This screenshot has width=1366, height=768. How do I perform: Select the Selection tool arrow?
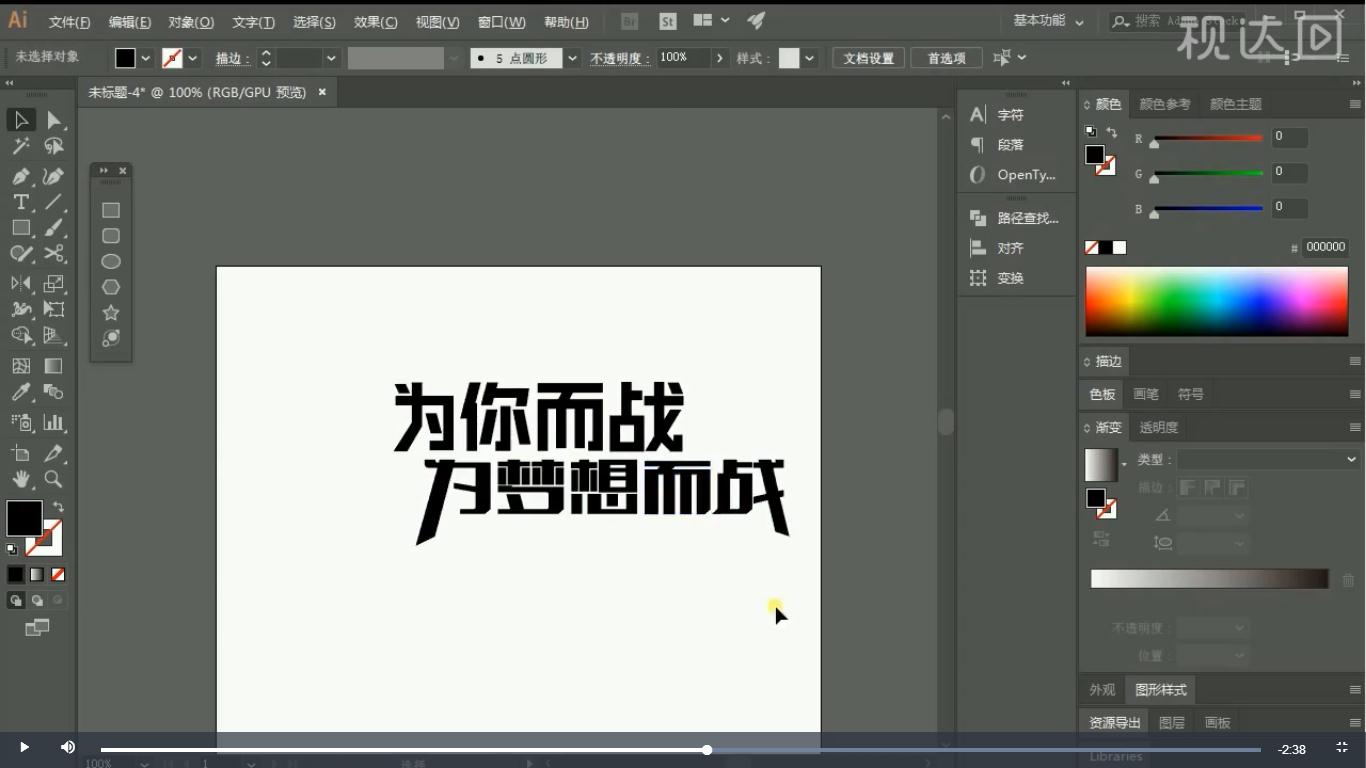pos(21,120)
